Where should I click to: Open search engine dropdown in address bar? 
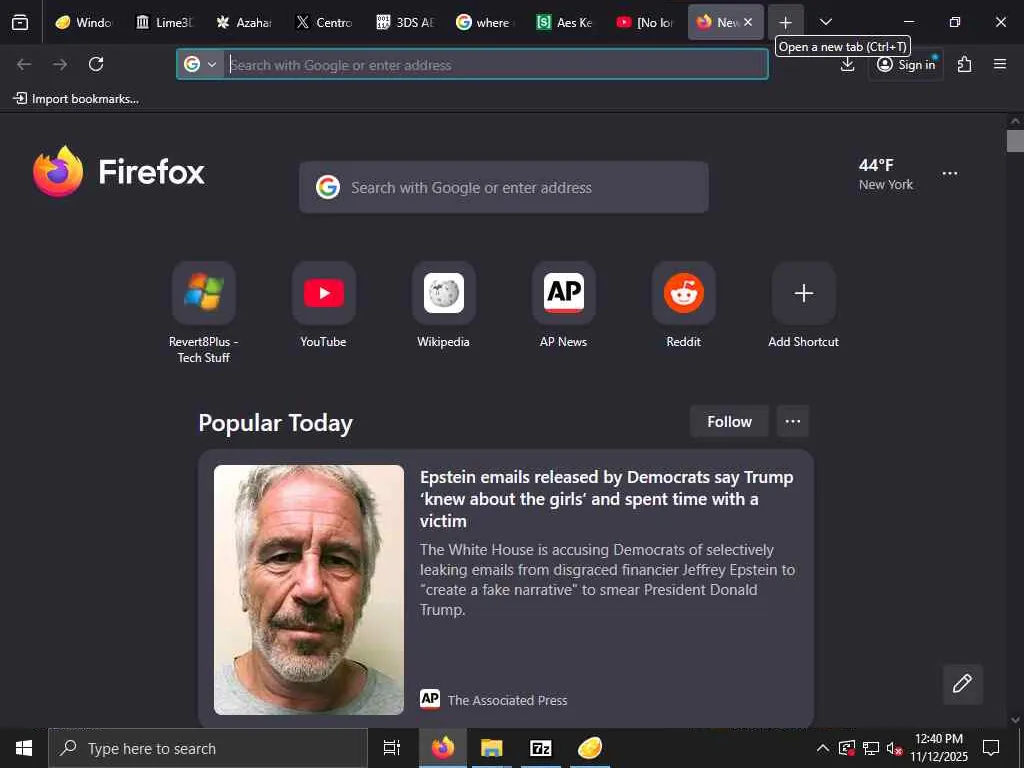coord(200,64)
